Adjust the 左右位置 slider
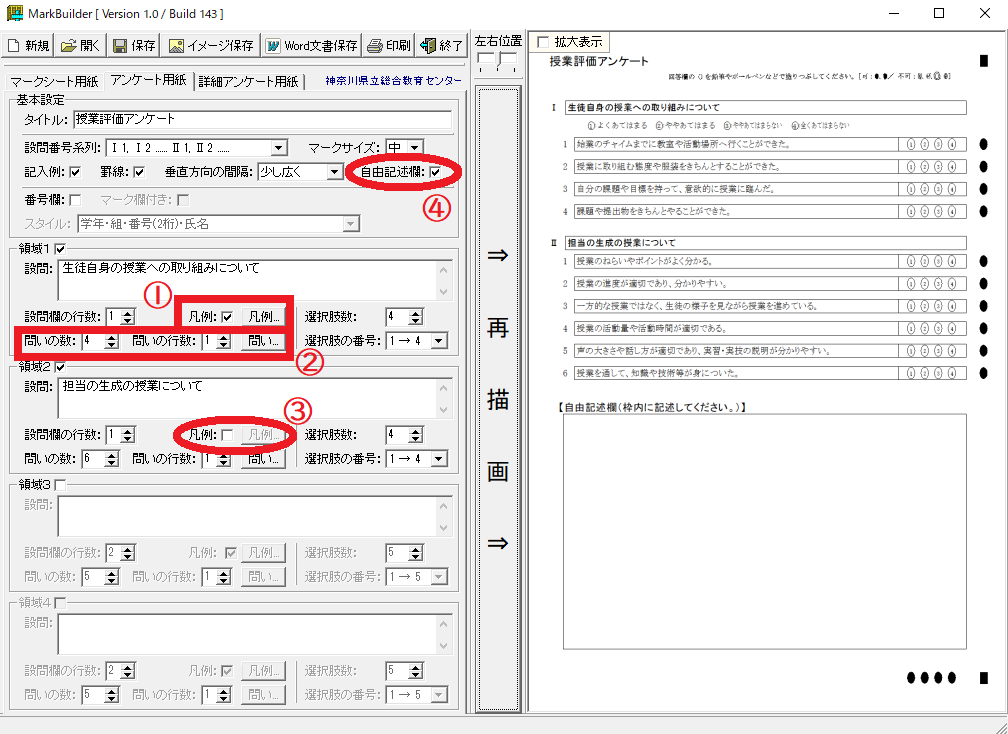 point(498,61)
